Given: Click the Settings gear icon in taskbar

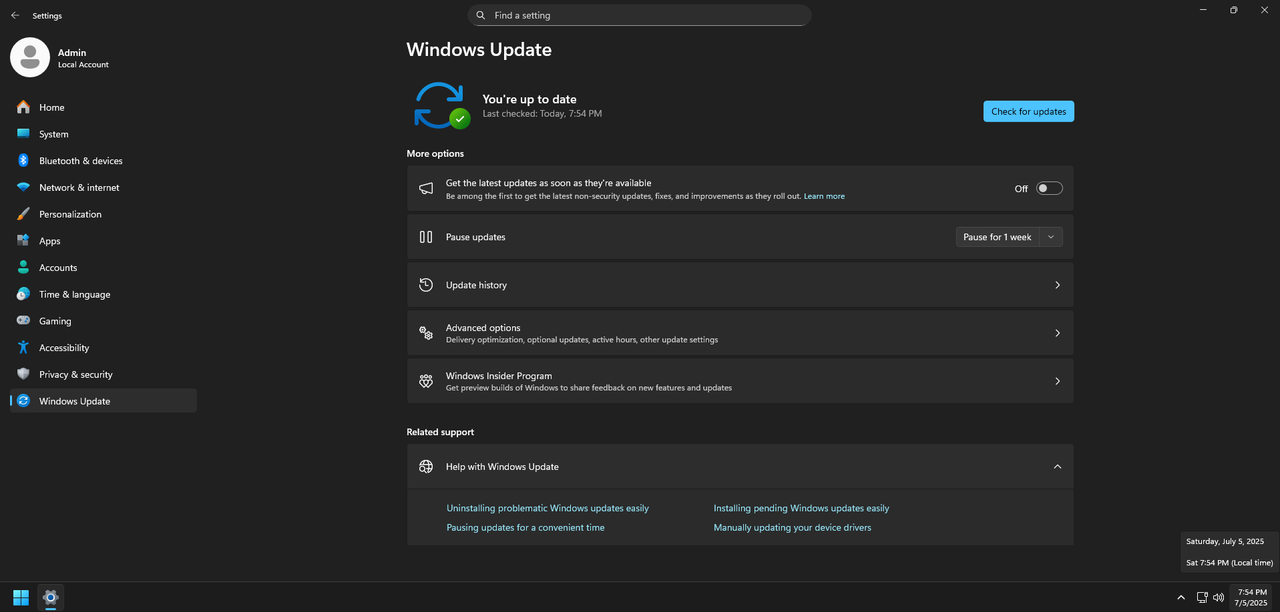Looking at the screenshot, I should coord(51,598).
